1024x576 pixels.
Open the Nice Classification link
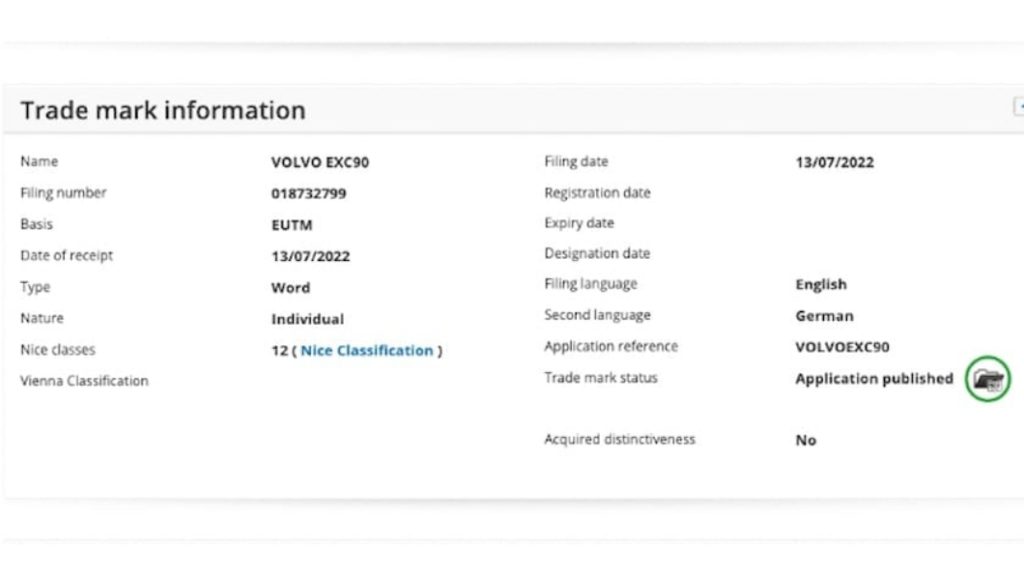(366, 351)
